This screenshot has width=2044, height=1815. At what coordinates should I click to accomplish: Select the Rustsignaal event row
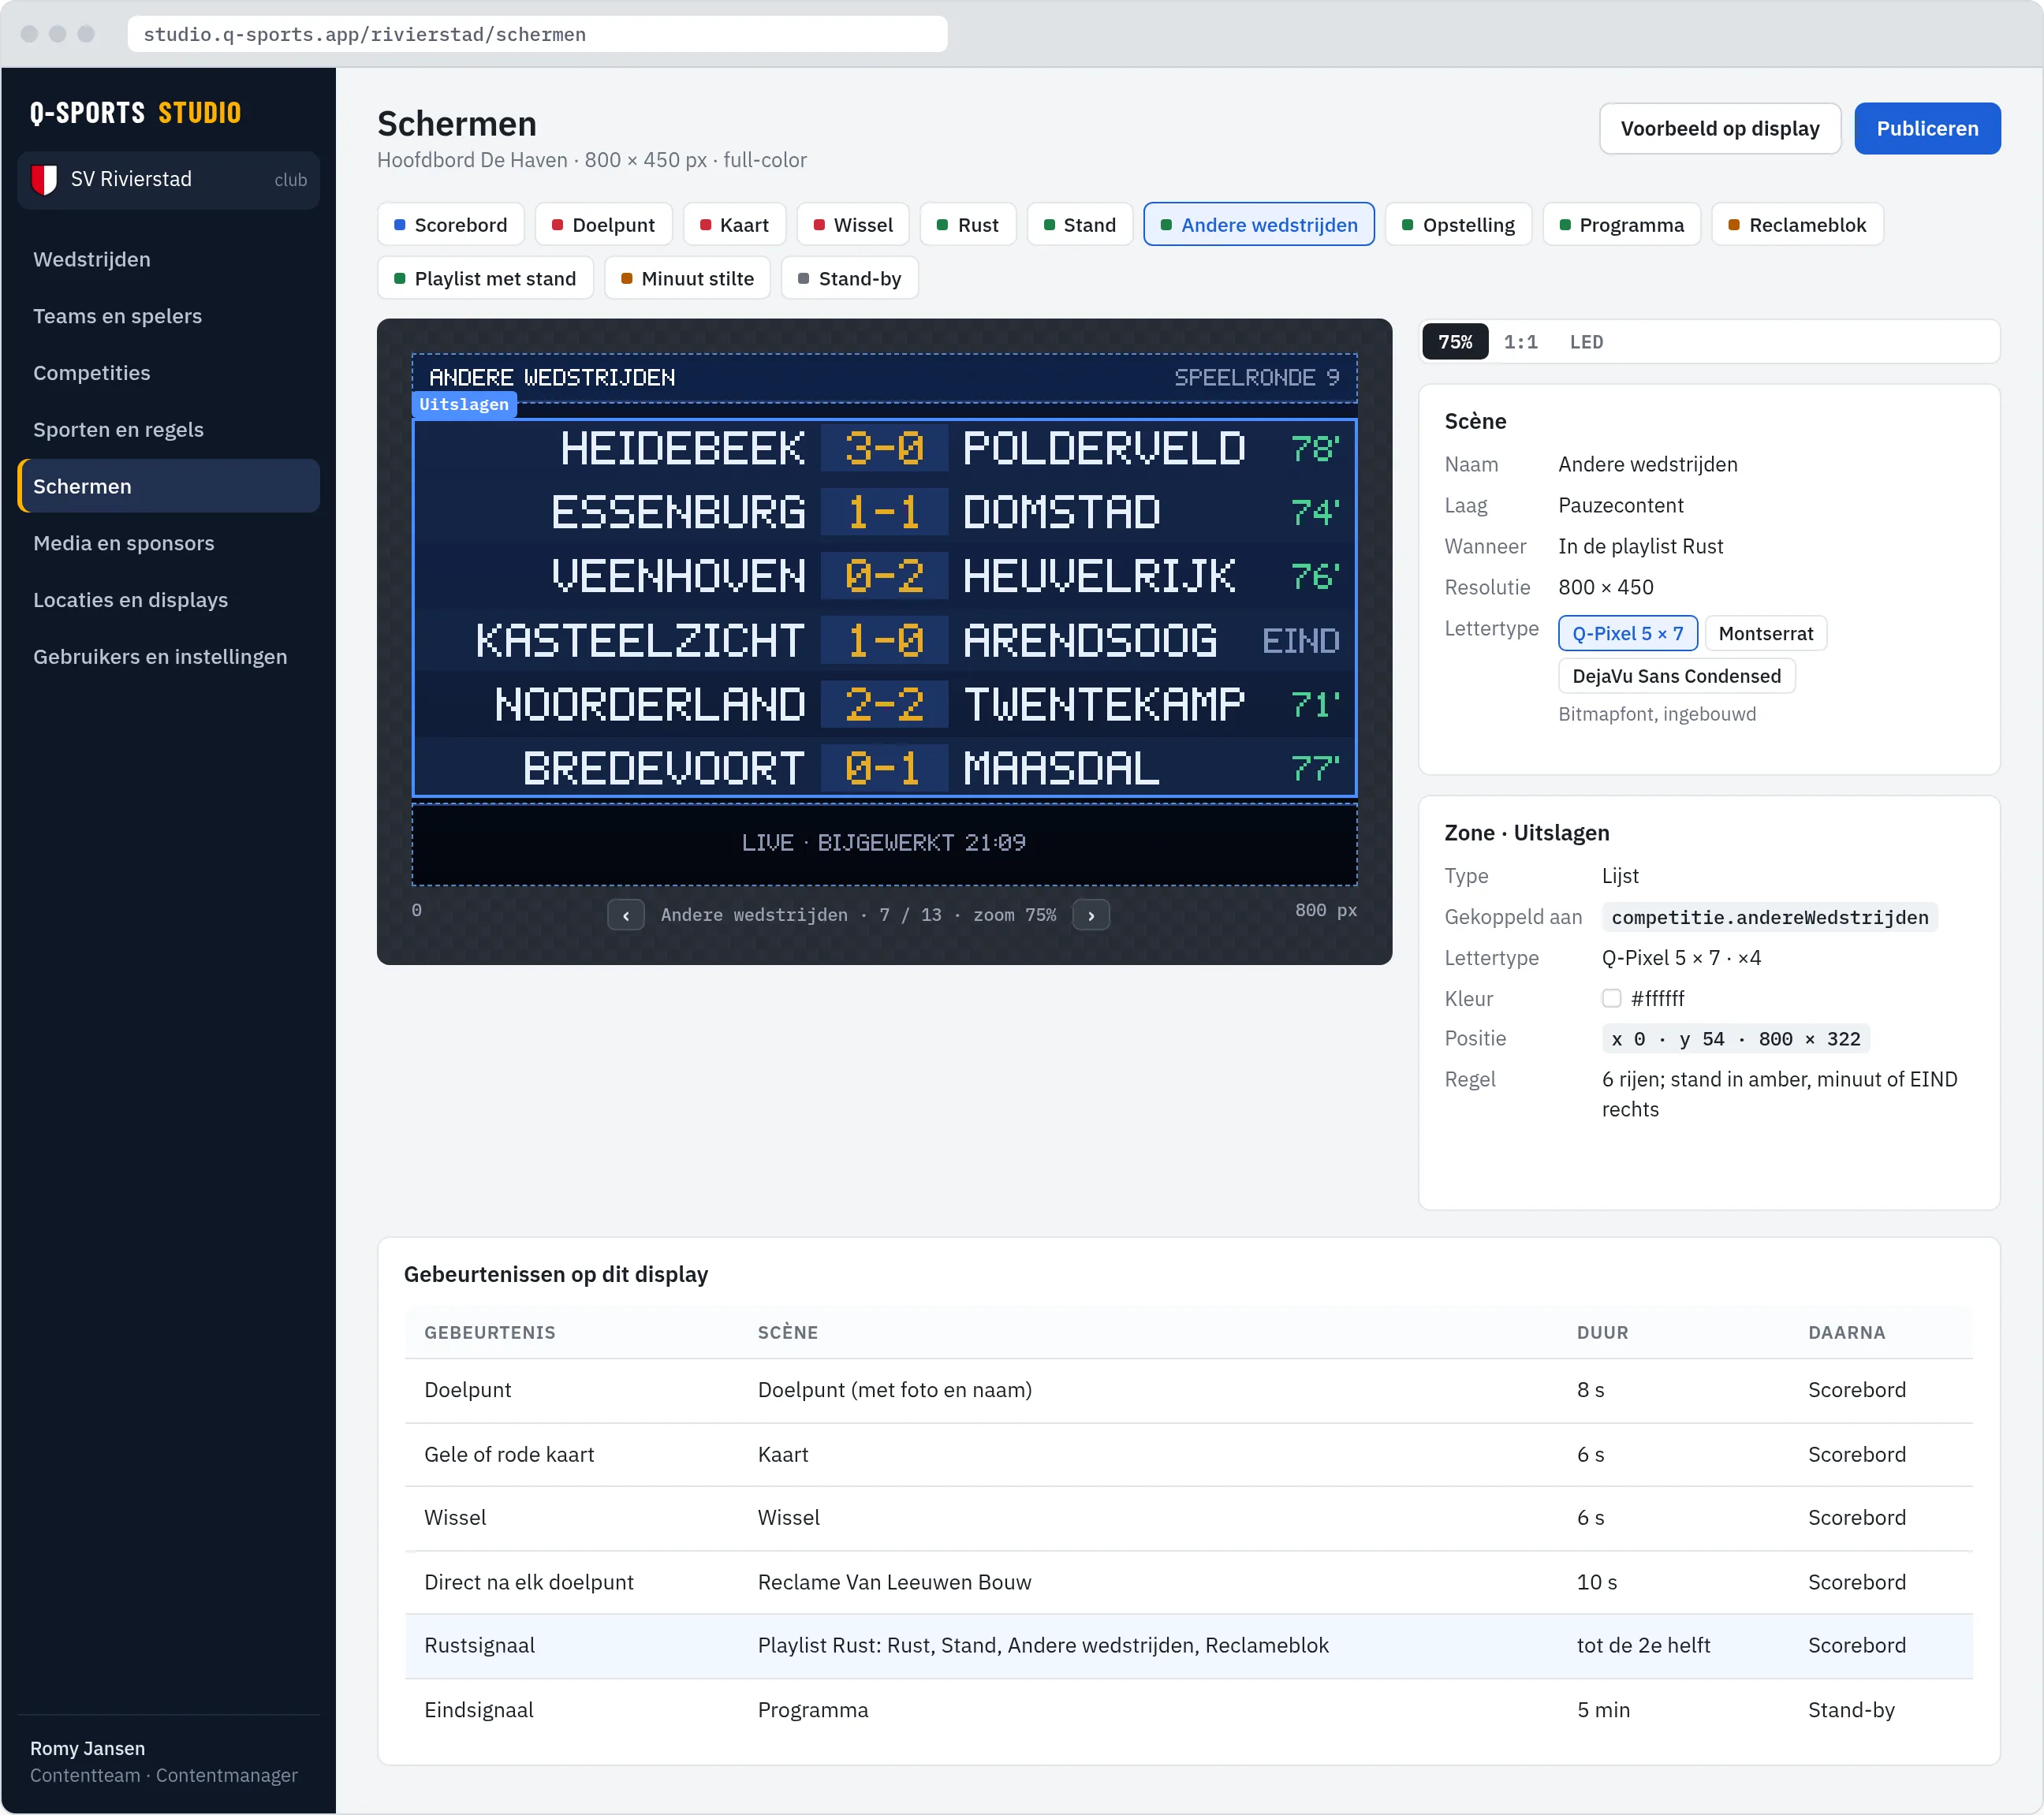point(1189,1645)
